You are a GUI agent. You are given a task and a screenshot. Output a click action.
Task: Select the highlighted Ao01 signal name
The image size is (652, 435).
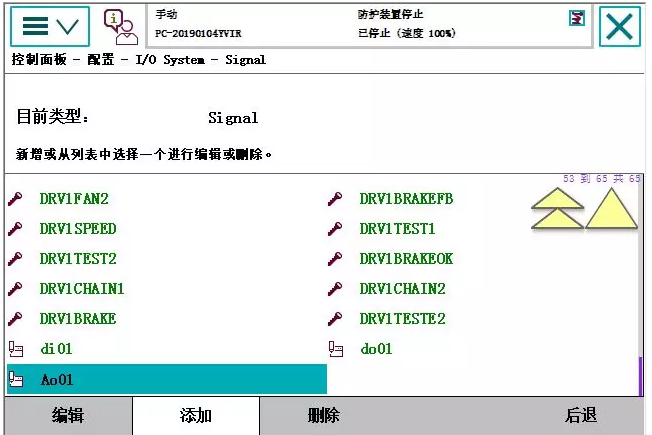point(57,379)
